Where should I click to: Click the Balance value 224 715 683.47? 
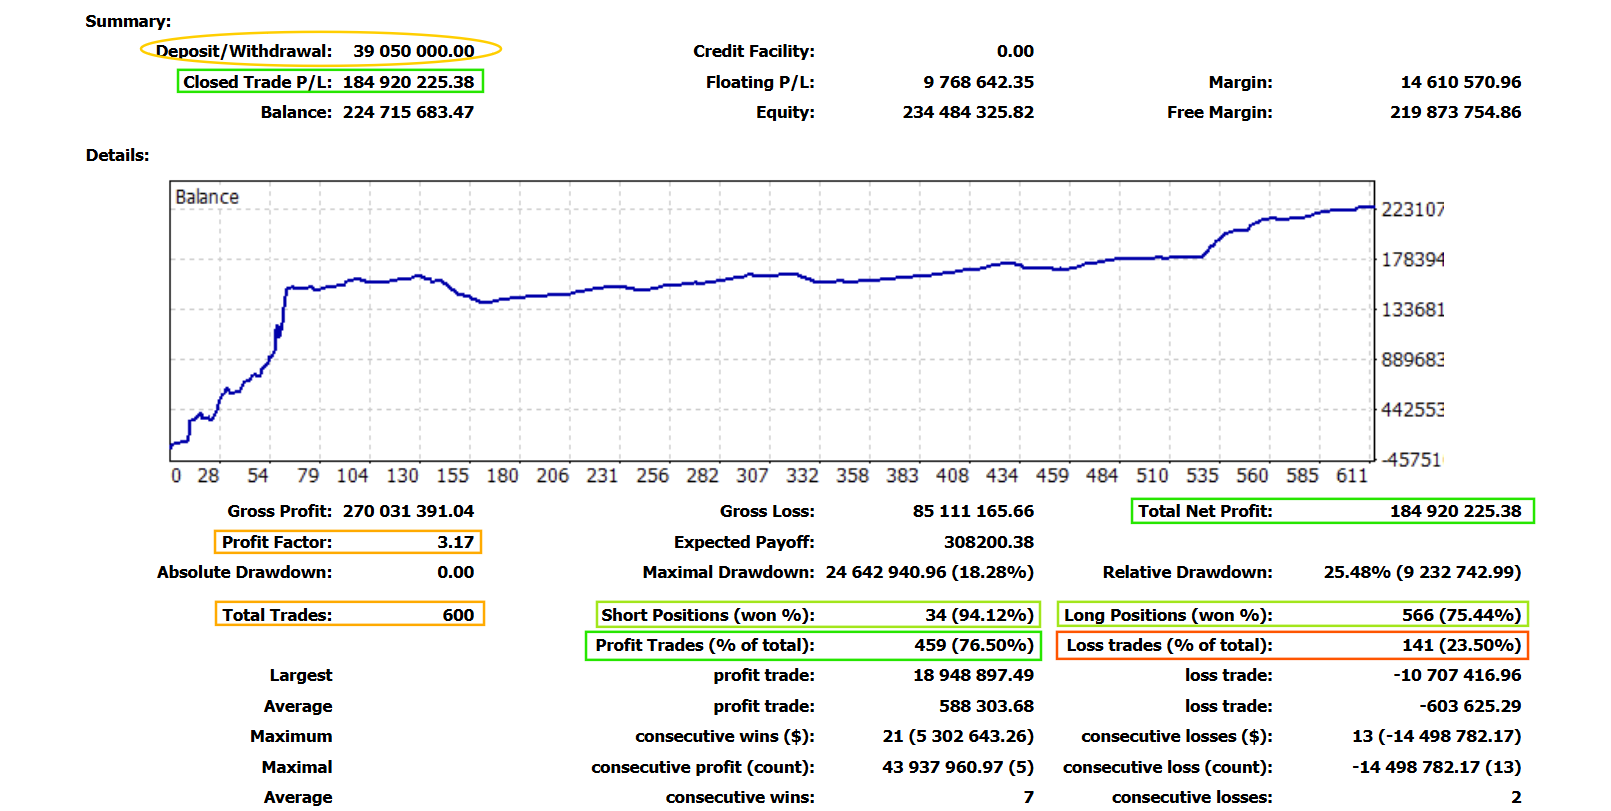[408, 112]
